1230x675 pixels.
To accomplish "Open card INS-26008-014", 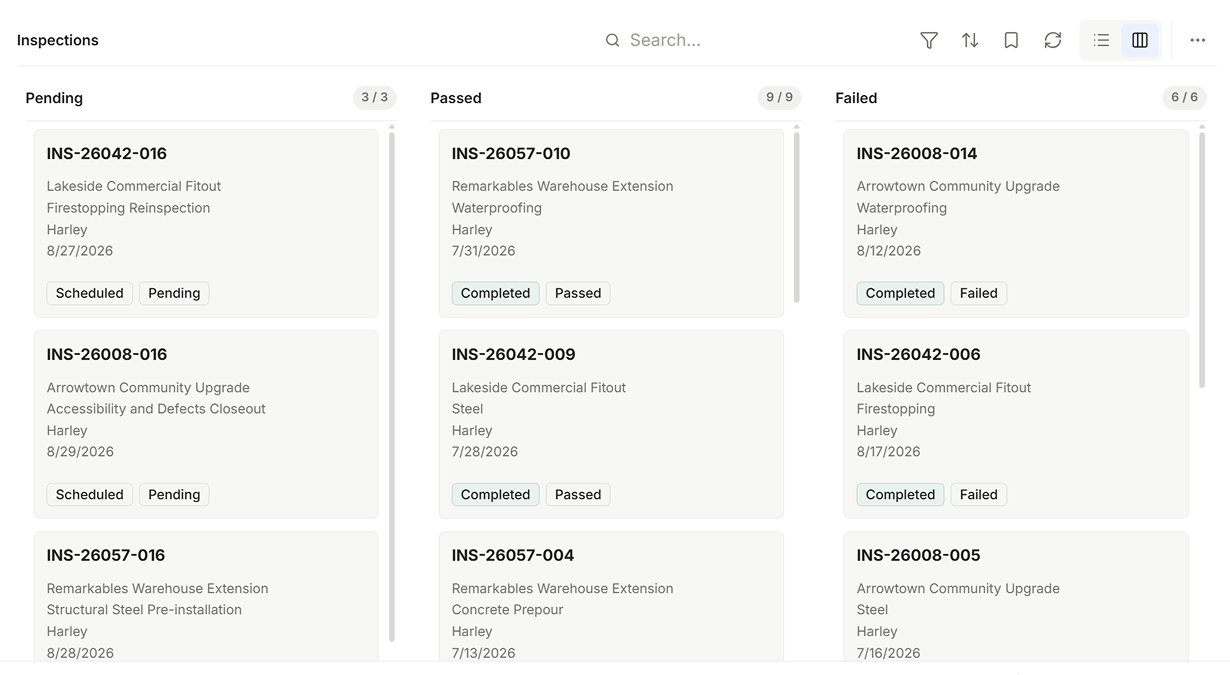I will coord(1016,223).
